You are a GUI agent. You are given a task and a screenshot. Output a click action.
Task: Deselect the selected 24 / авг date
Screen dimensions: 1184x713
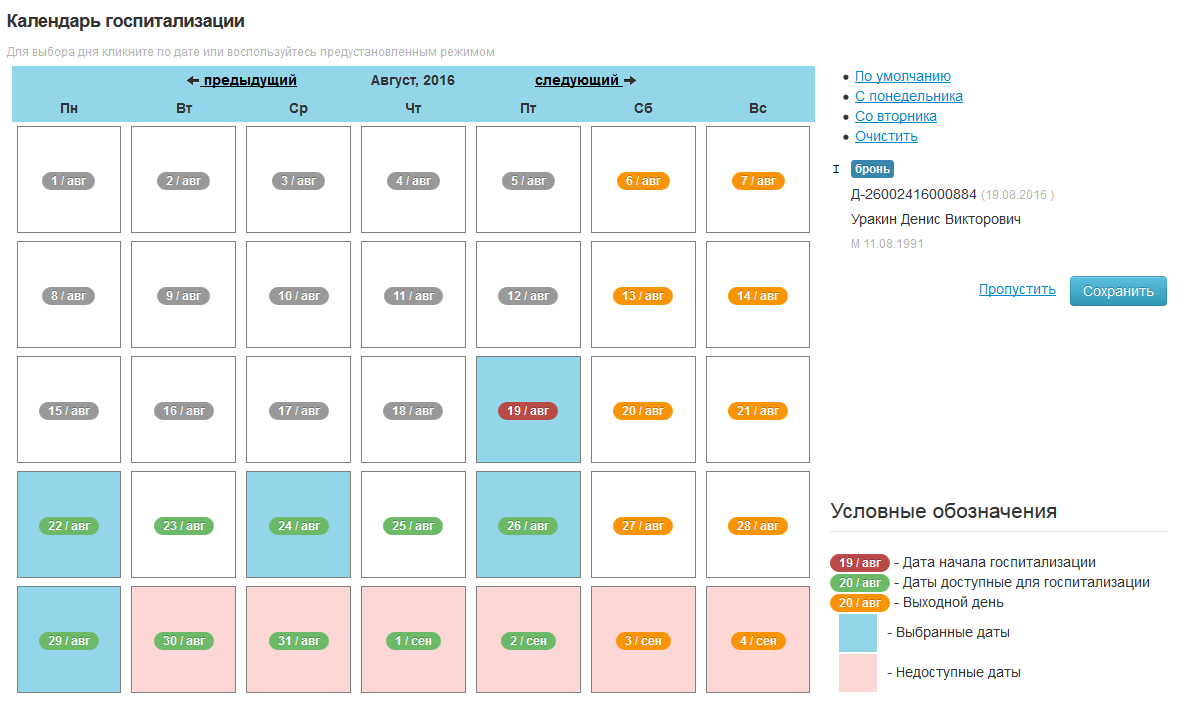pos(298,525)
